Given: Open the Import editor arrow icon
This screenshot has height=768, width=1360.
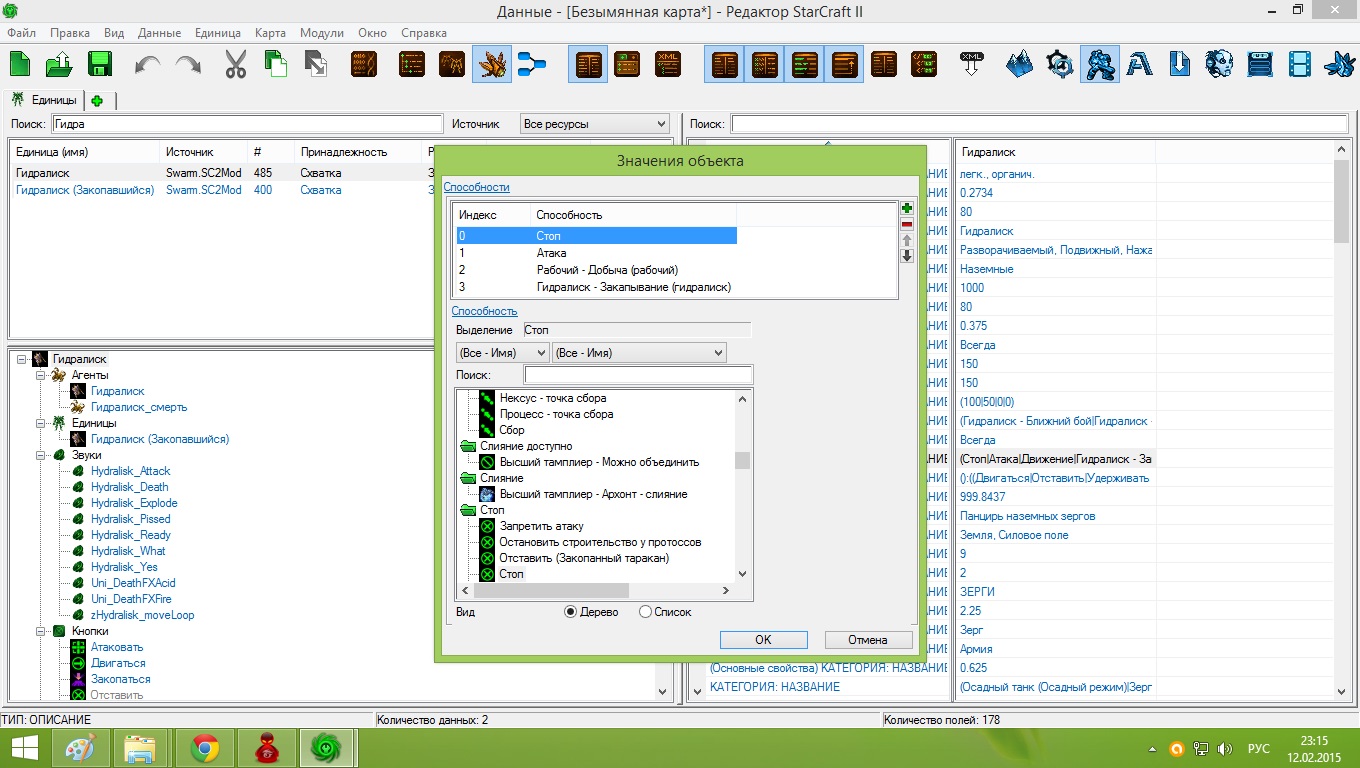Looking at the screenshot, I should [x=1179, y=65].
